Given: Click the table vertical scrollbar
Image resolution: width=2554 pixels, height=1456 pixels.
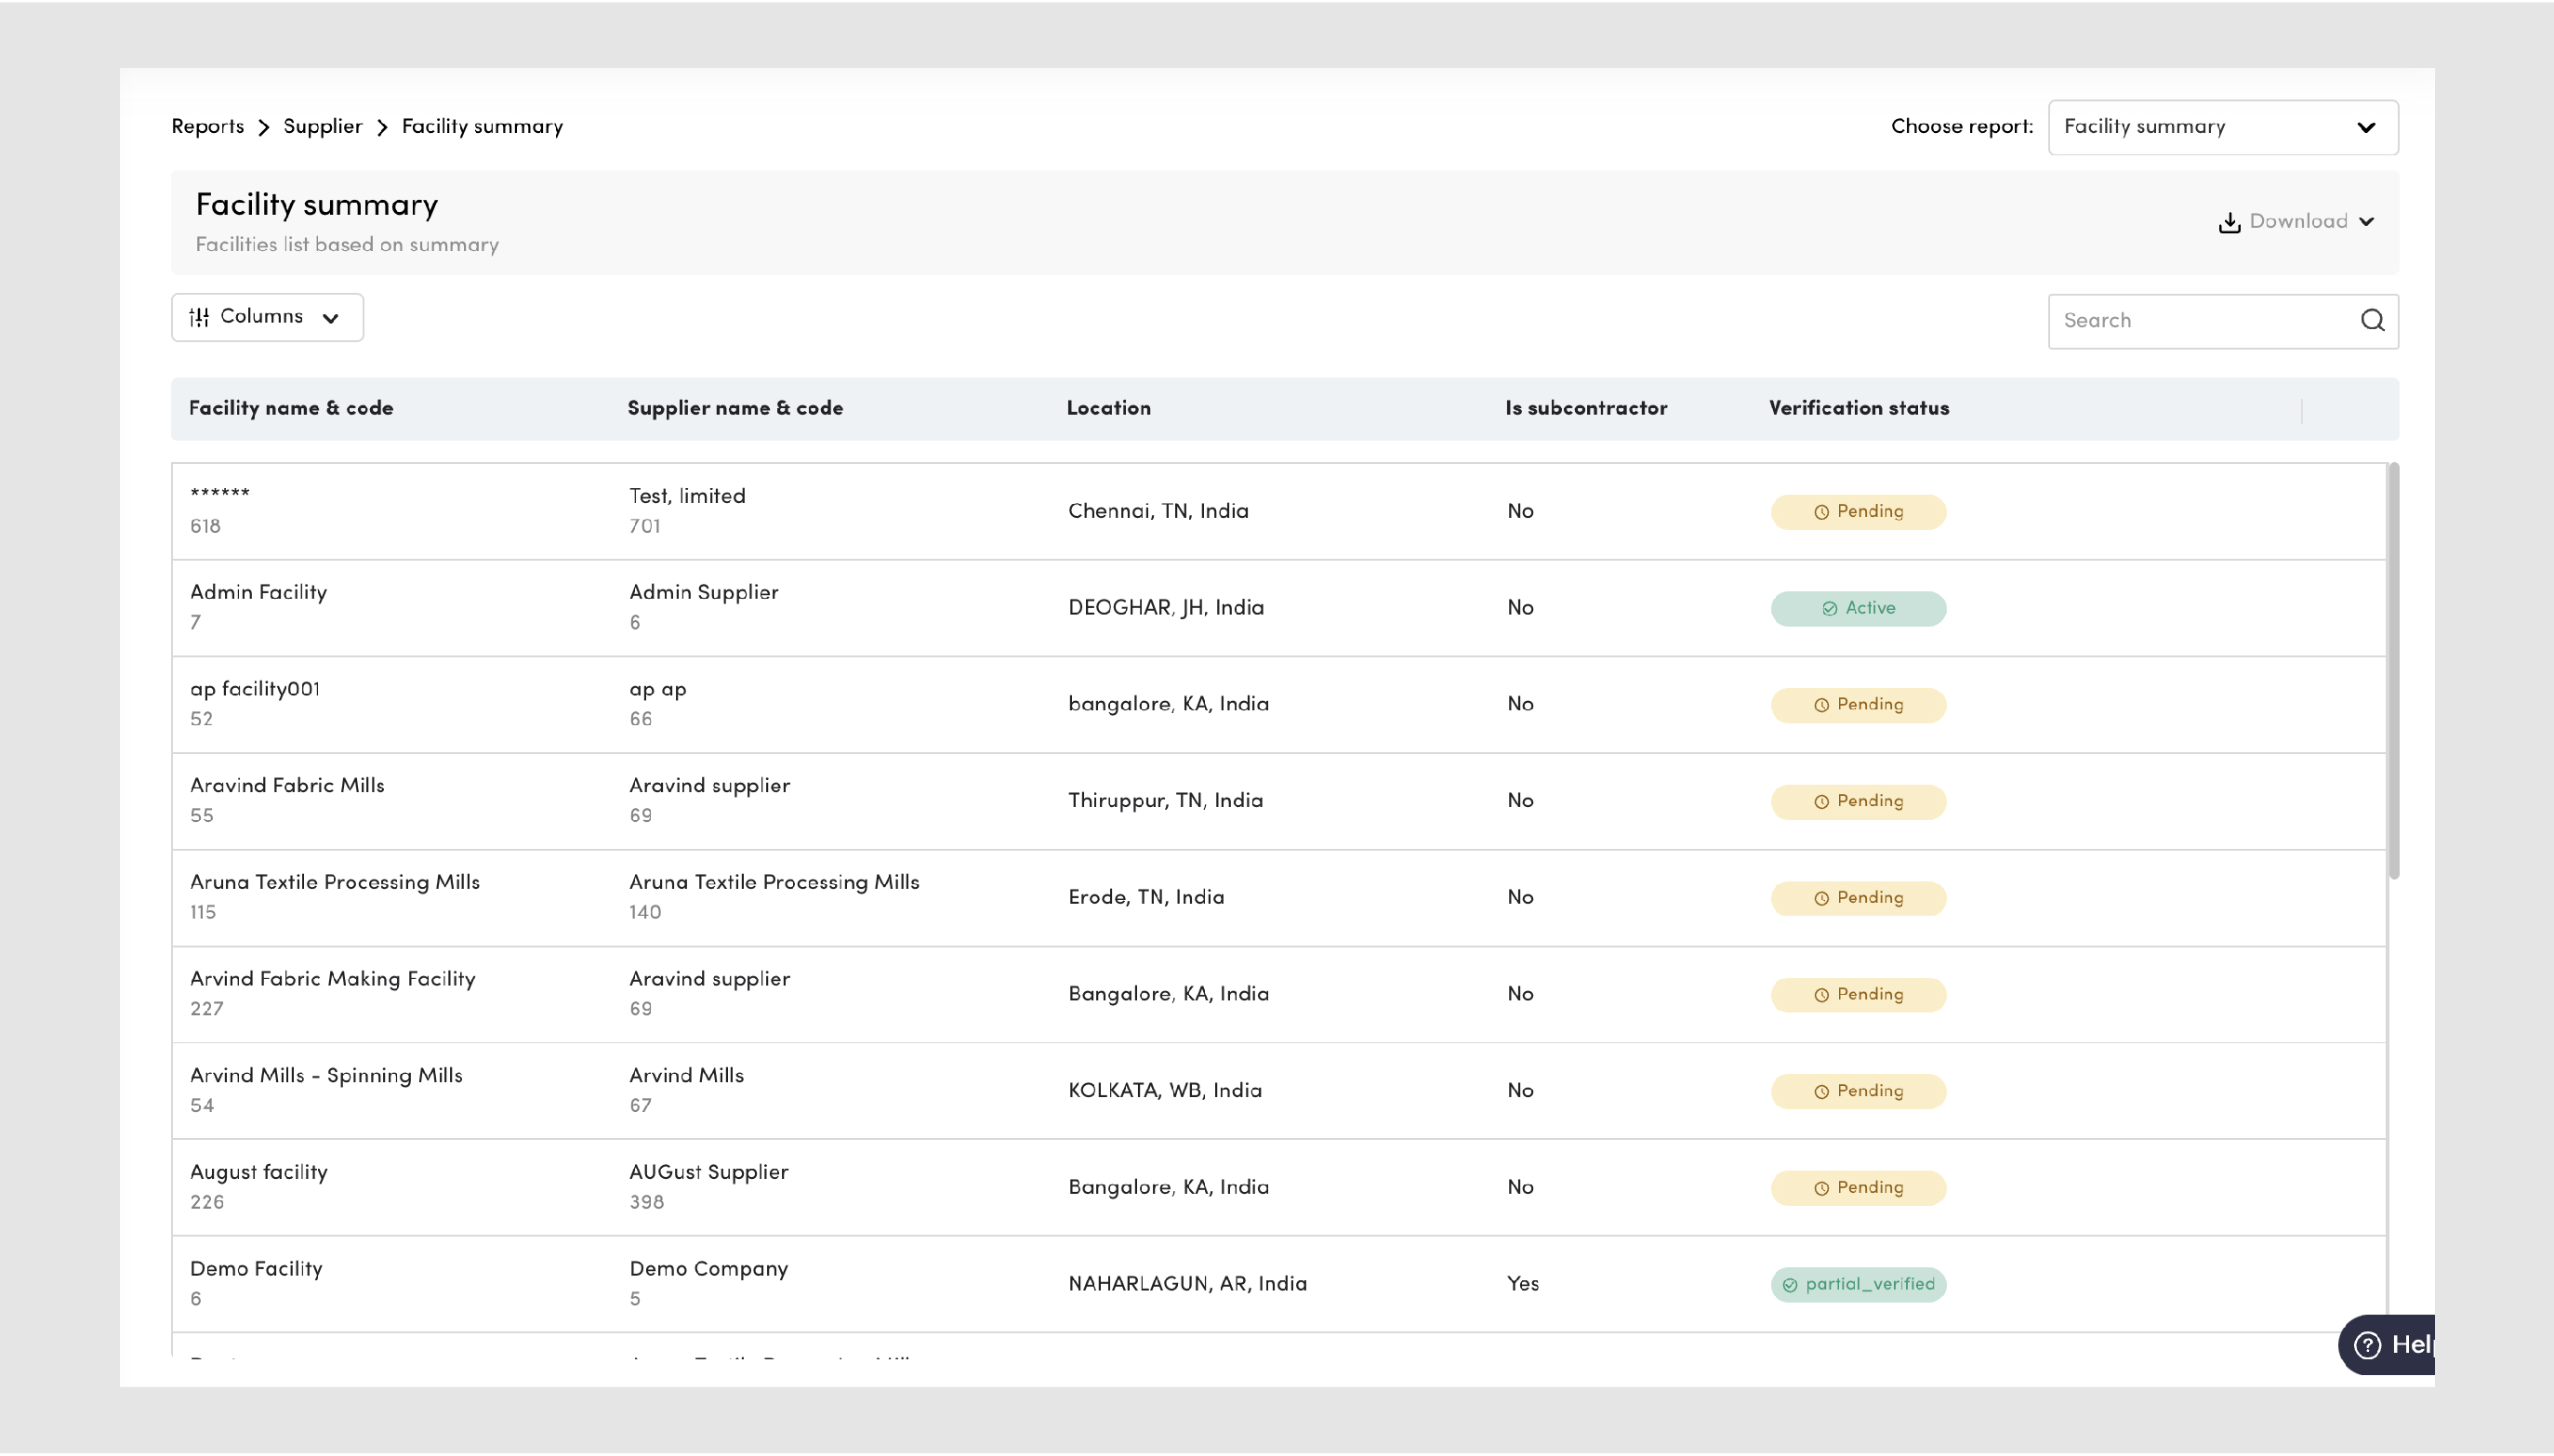Looking at the screenshot, I should coord(2393,670).
